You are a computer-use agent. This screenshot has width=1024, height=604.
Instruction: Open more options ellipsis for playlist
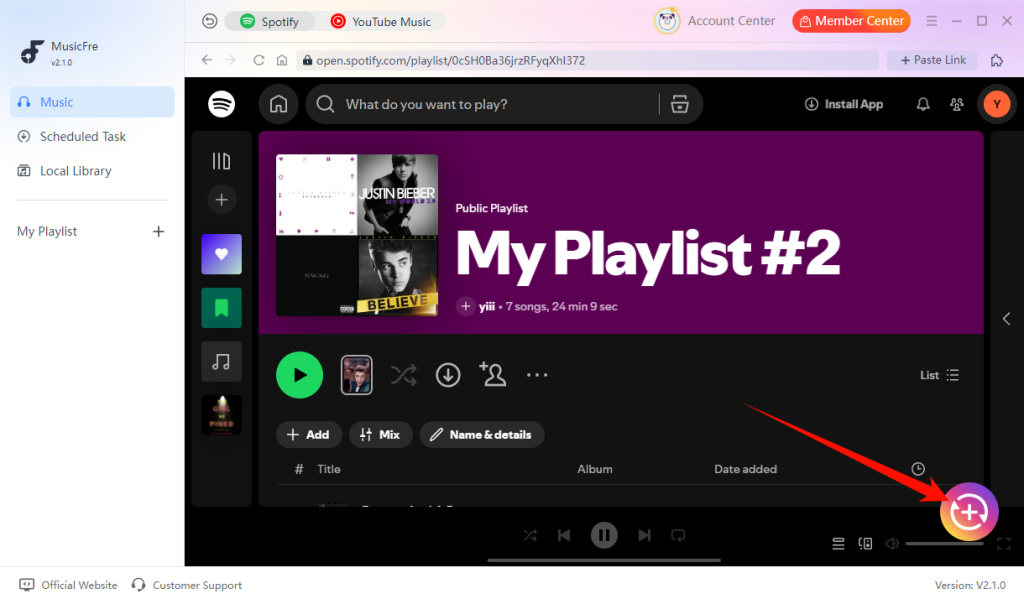point(537,375)
